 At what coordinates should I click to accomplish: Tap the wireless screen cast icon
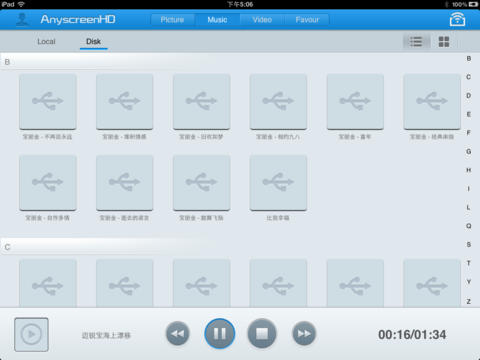coord(457,20)
